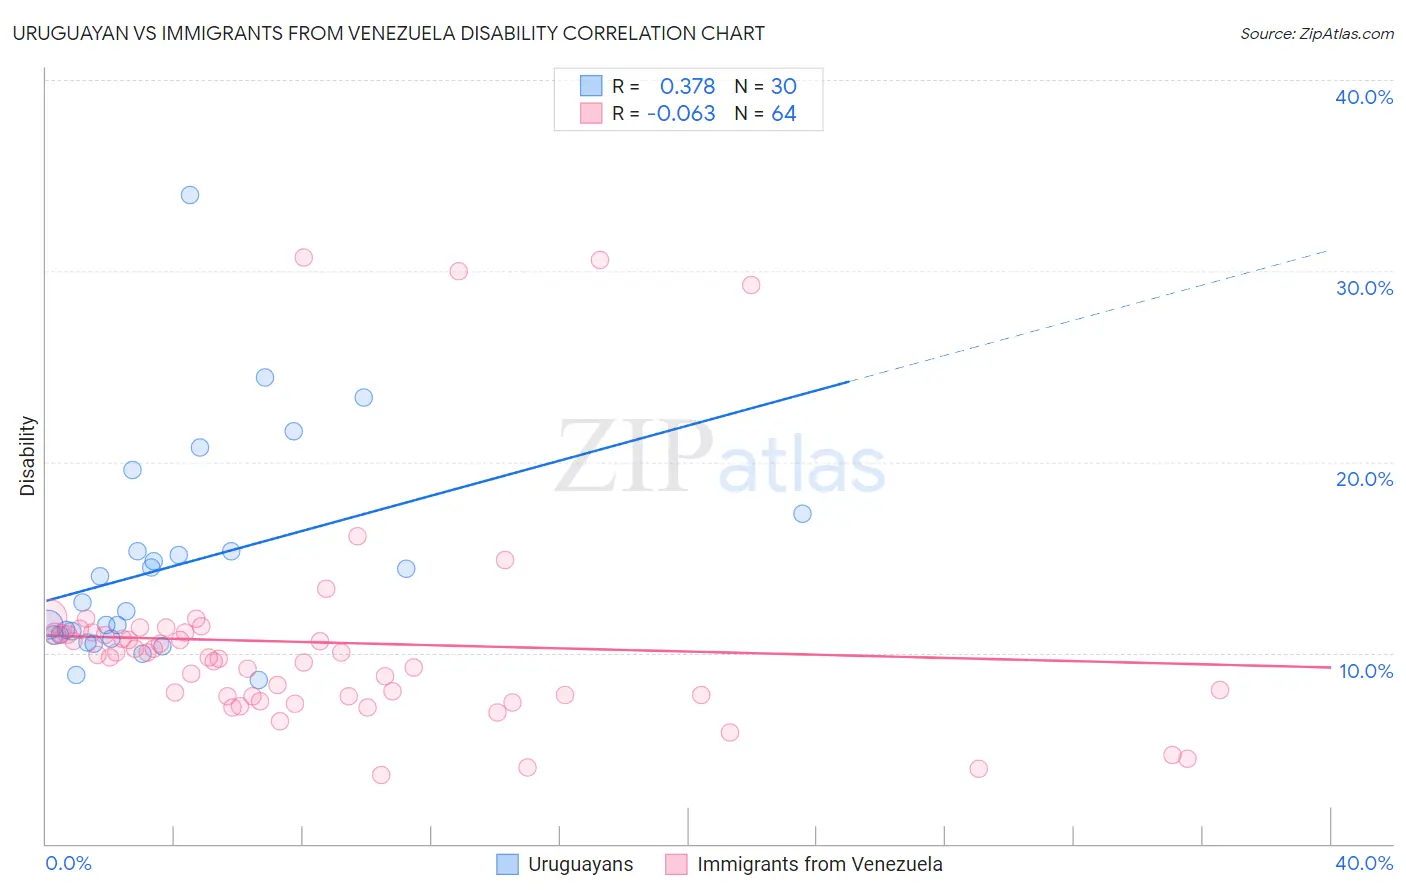Click the pink data point at far right near 8%
1406x892 pixels.
pyautogui.click(x=1219, y=690)
